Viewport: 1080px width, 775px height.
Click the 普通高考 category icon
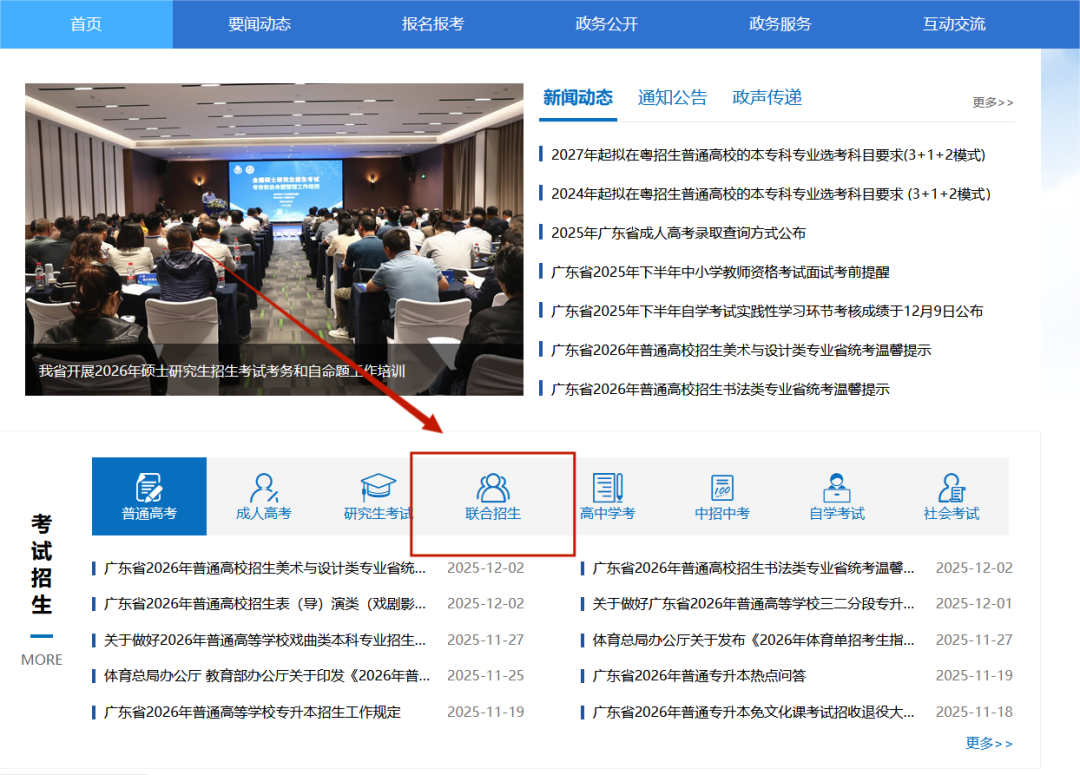pos(149,488)
